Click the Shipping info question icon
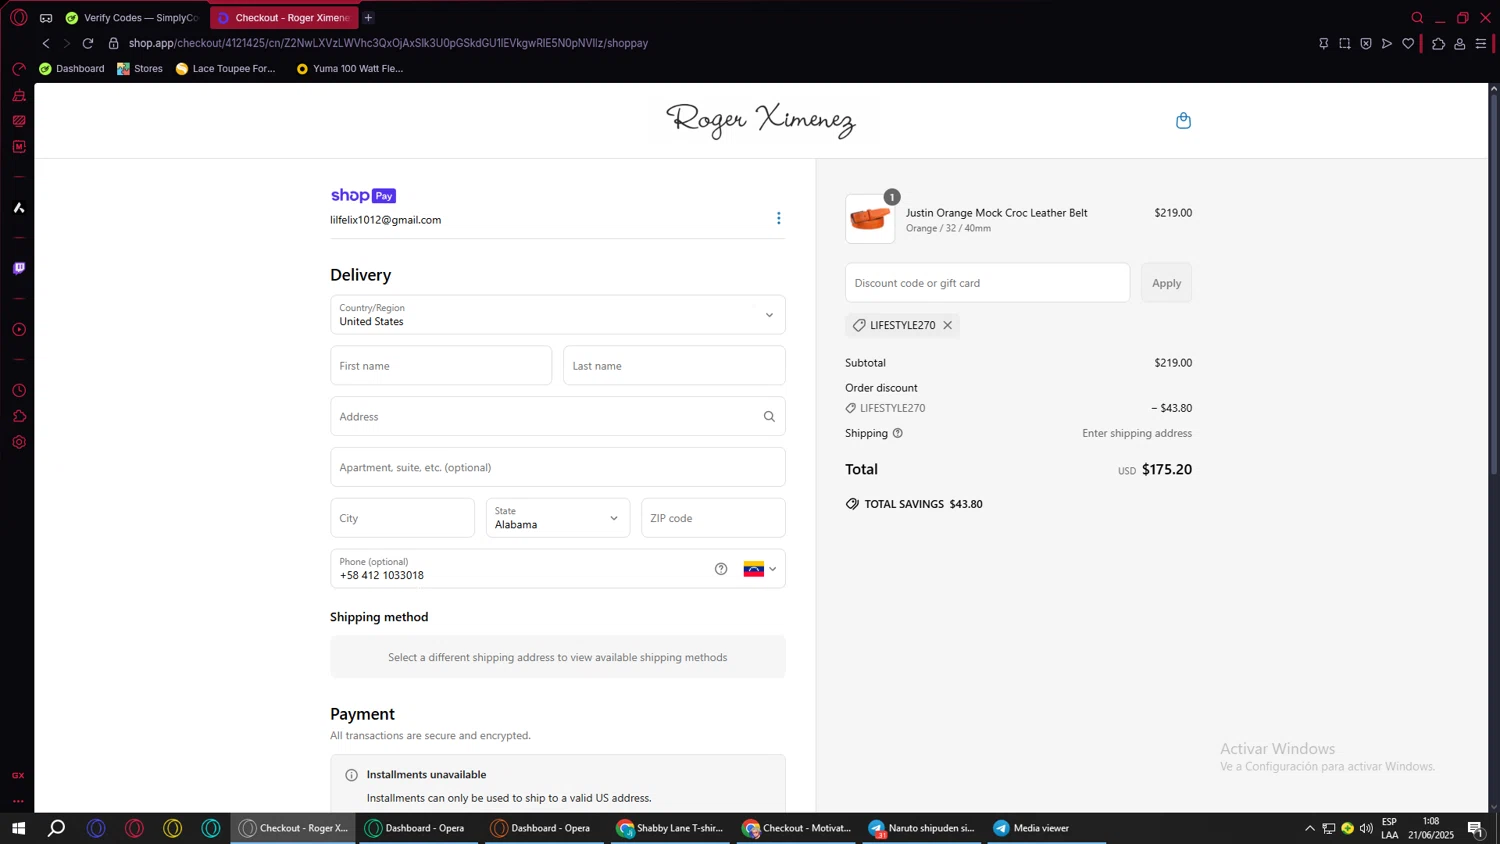This screenshot has width=1500, height=844. pyautogui.click(x=897, y=433)
